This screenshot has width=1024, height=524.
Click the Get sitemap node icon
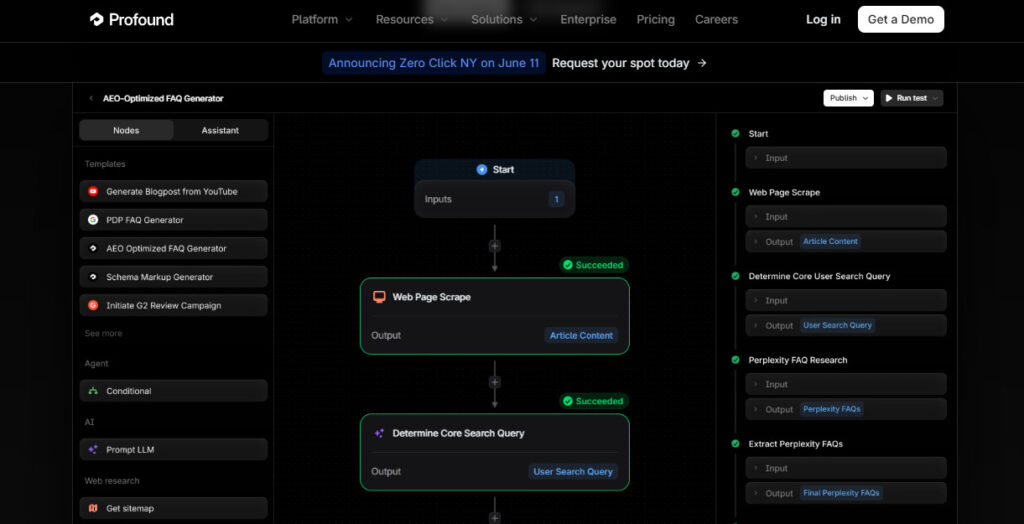tap(93, 508)
